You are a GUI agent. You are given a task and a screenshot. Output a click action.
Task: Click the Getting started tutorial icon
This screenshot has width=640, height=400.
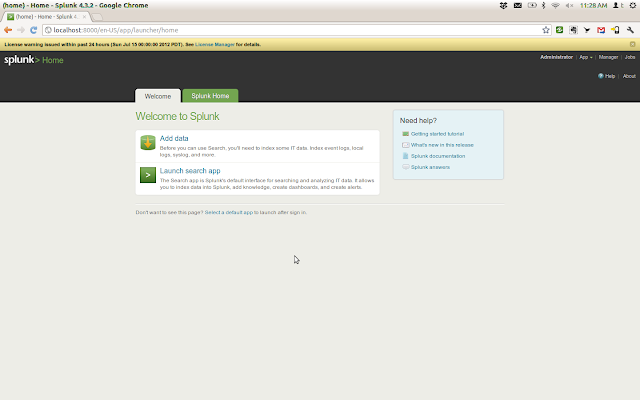pos(405,134)
